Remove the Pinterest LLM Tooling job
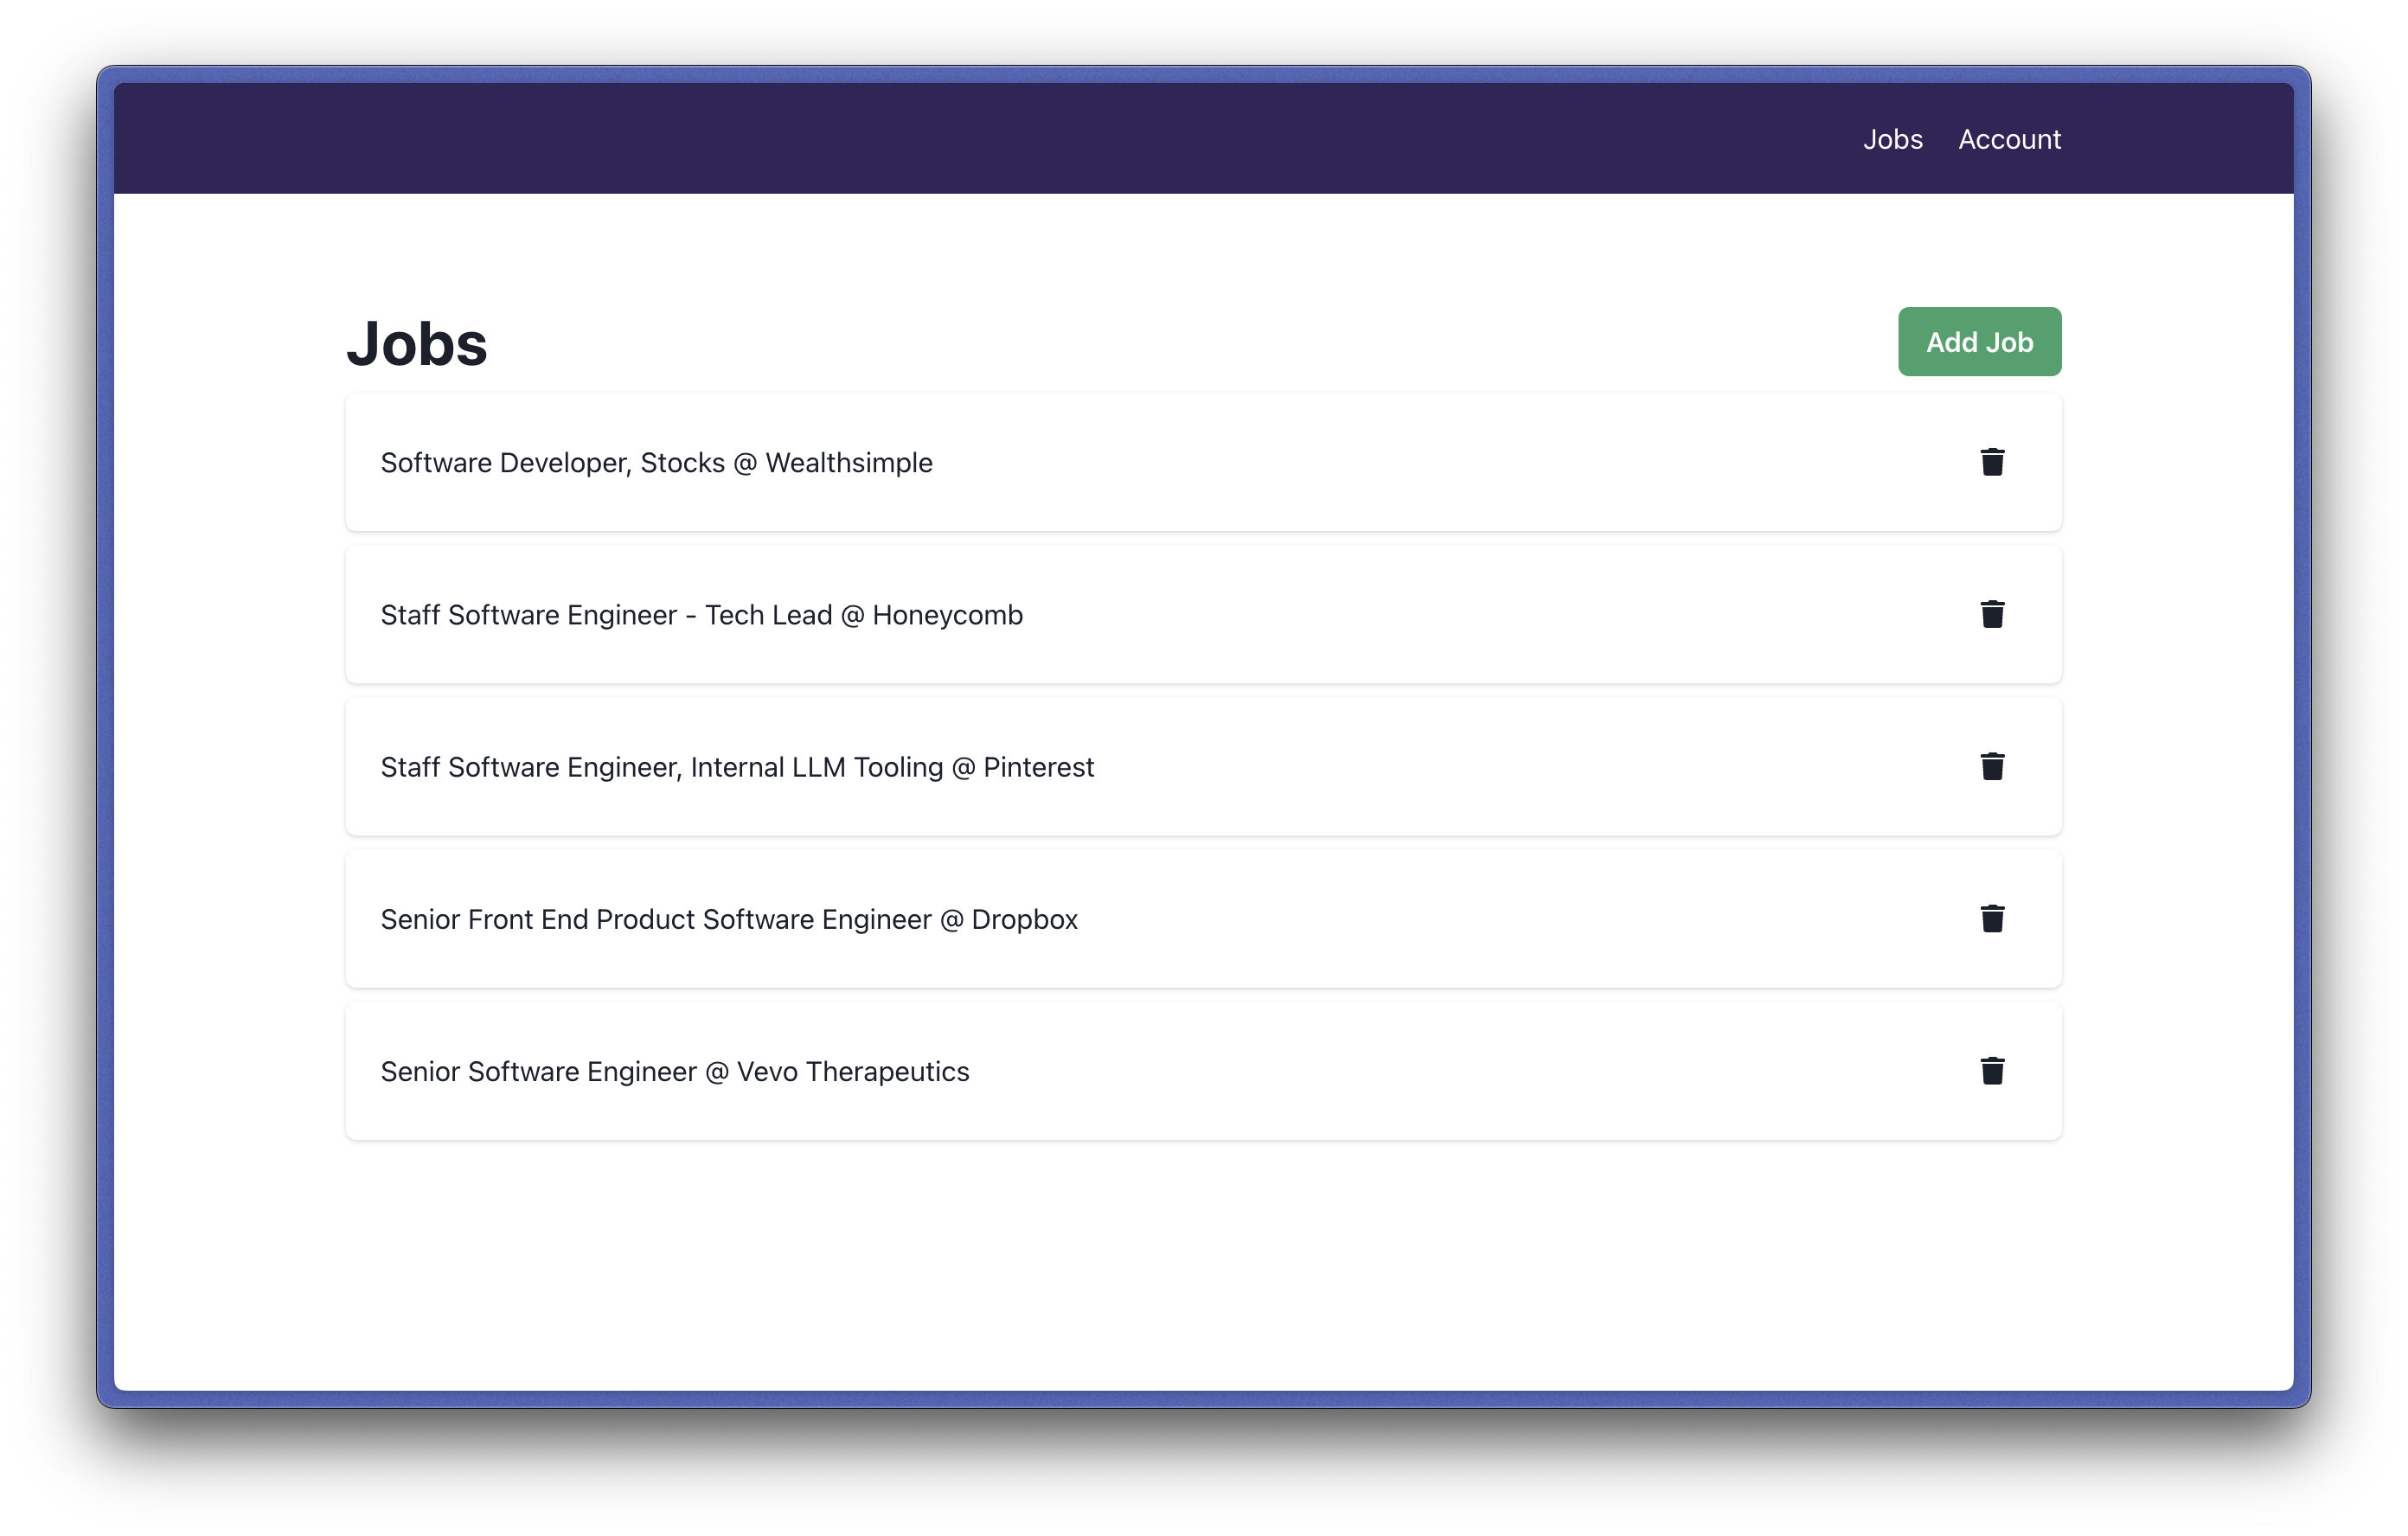This screenshot has width=2408, height=1536. 1992,766
